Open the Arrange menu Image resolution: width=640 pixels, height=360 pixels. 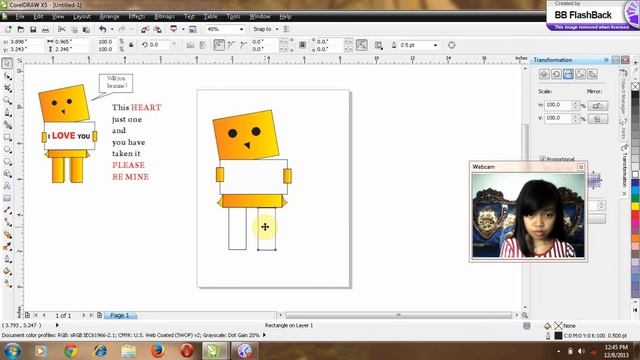[109, 16]
